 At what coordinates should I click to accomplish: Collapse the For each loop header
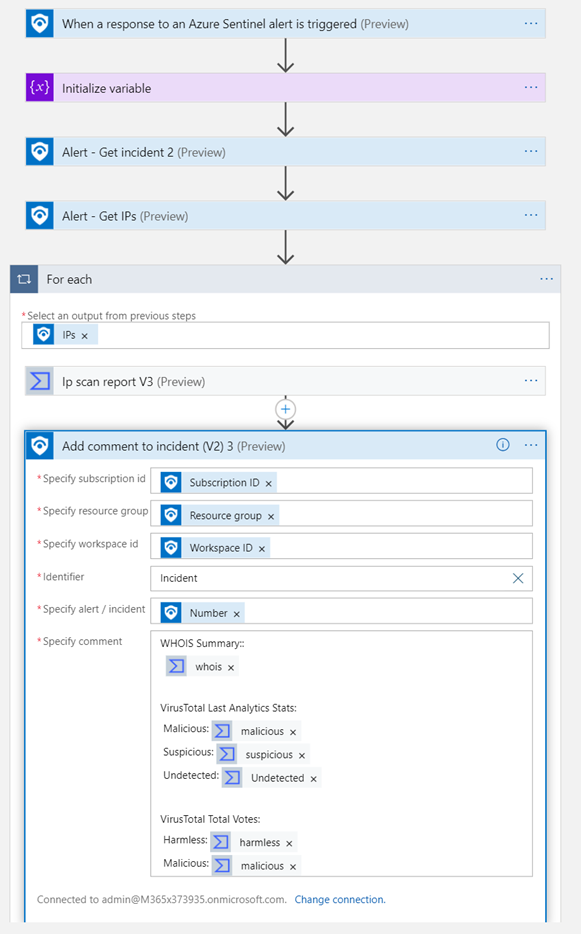pyautogui.click(x=285, y=279)
